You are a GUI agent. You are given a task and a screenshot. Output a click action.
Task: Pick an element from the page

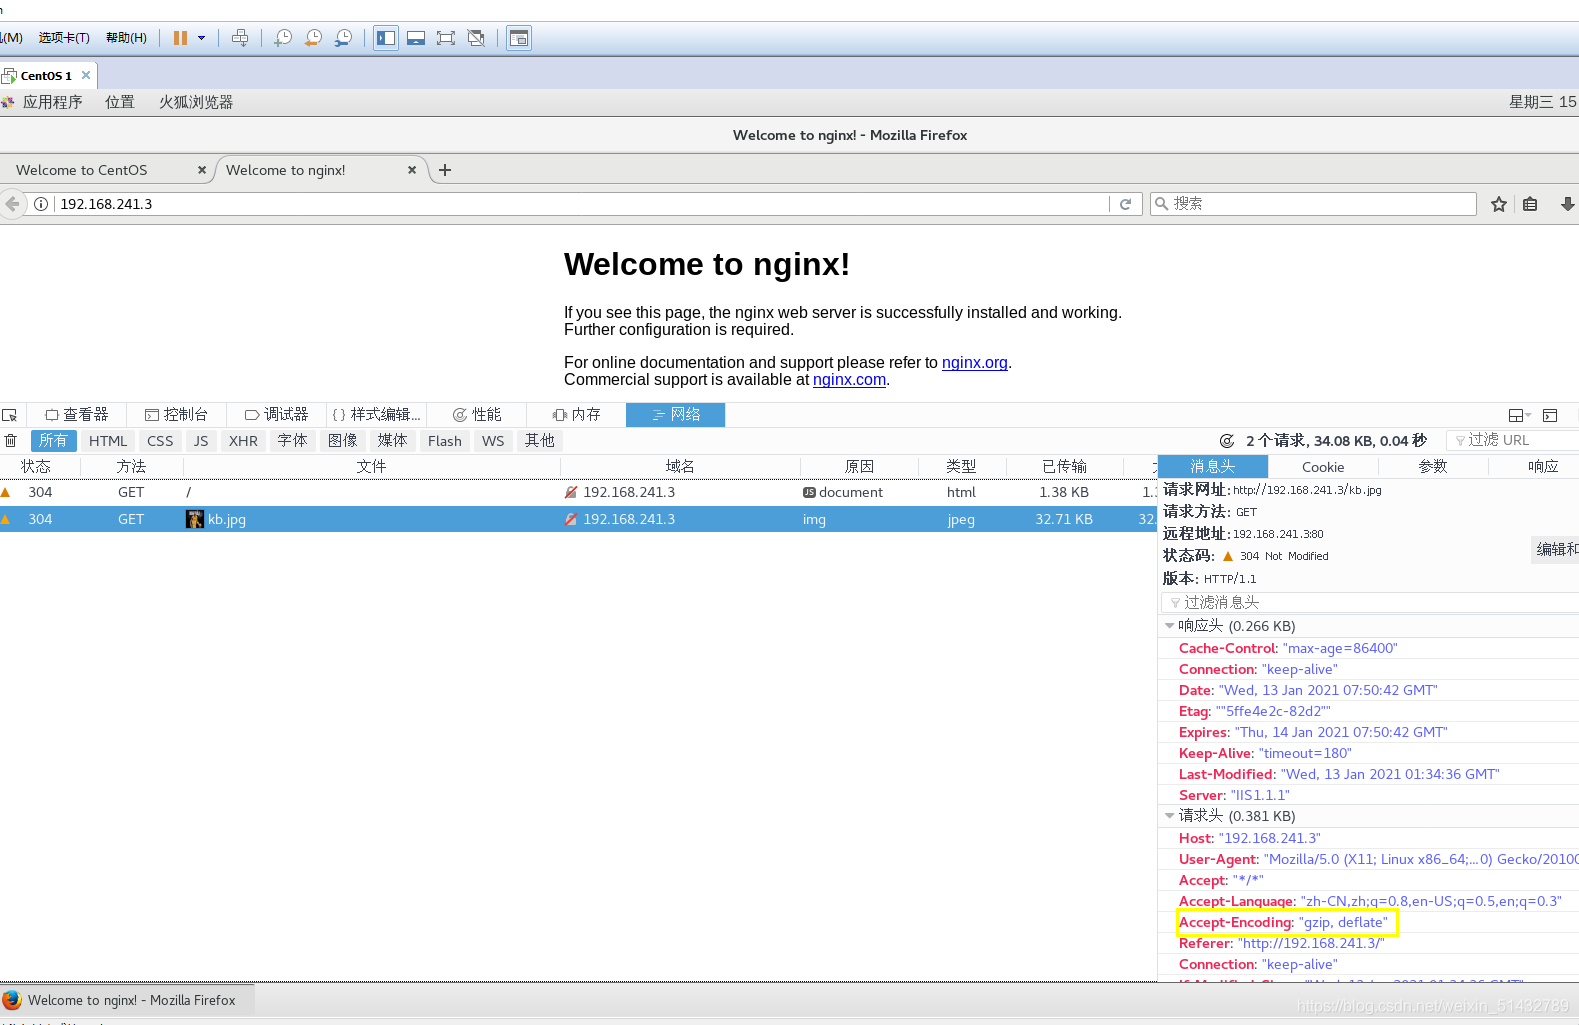[x=10, y=415]
